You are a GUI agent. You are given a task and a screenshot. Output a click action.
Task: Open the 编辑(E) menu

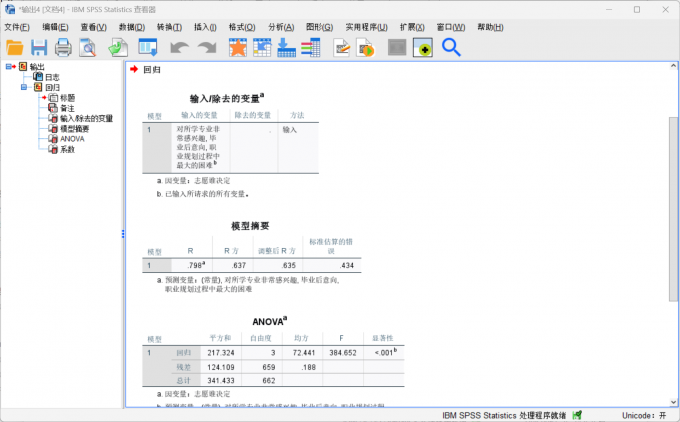[55, 27]
